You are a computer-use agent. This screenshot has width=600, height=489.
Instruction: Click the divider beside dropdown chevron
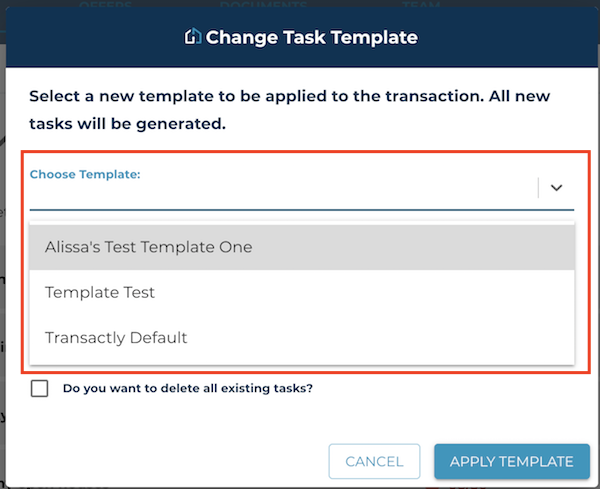click(538, 187)
